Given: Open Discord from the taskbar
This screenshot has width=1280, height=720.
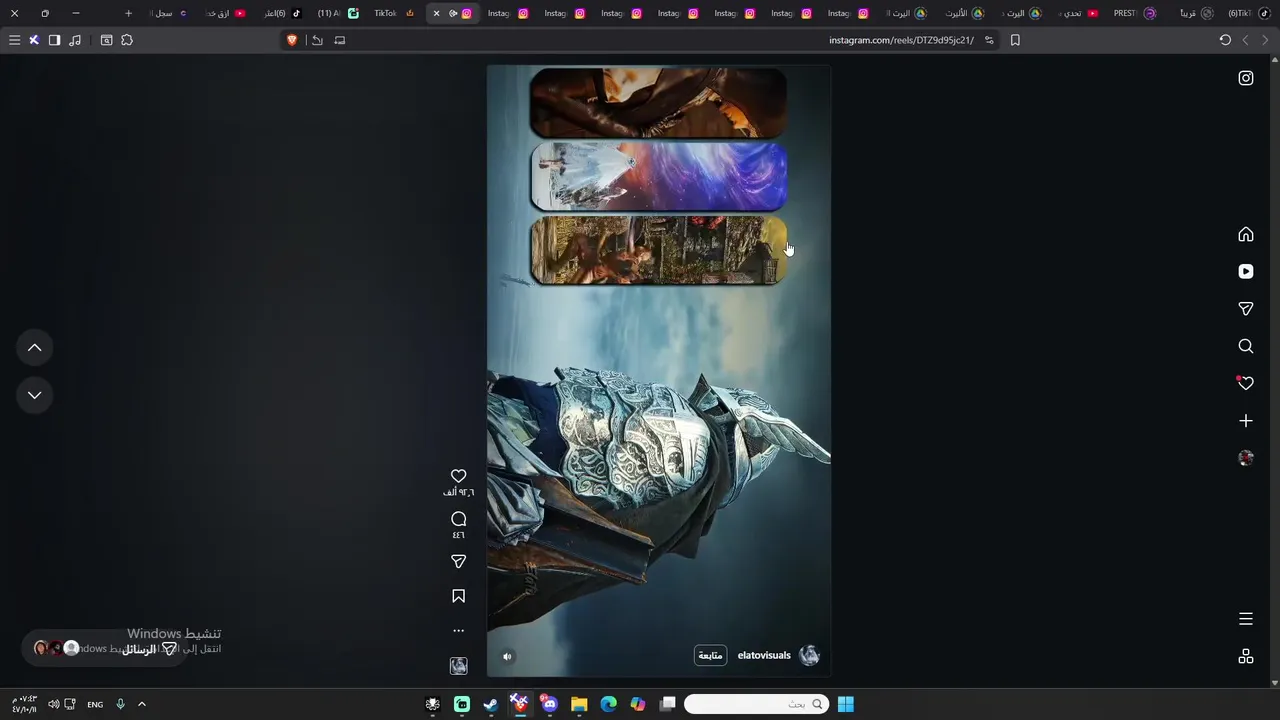Looking at the screenshot, I should (549, 704).
